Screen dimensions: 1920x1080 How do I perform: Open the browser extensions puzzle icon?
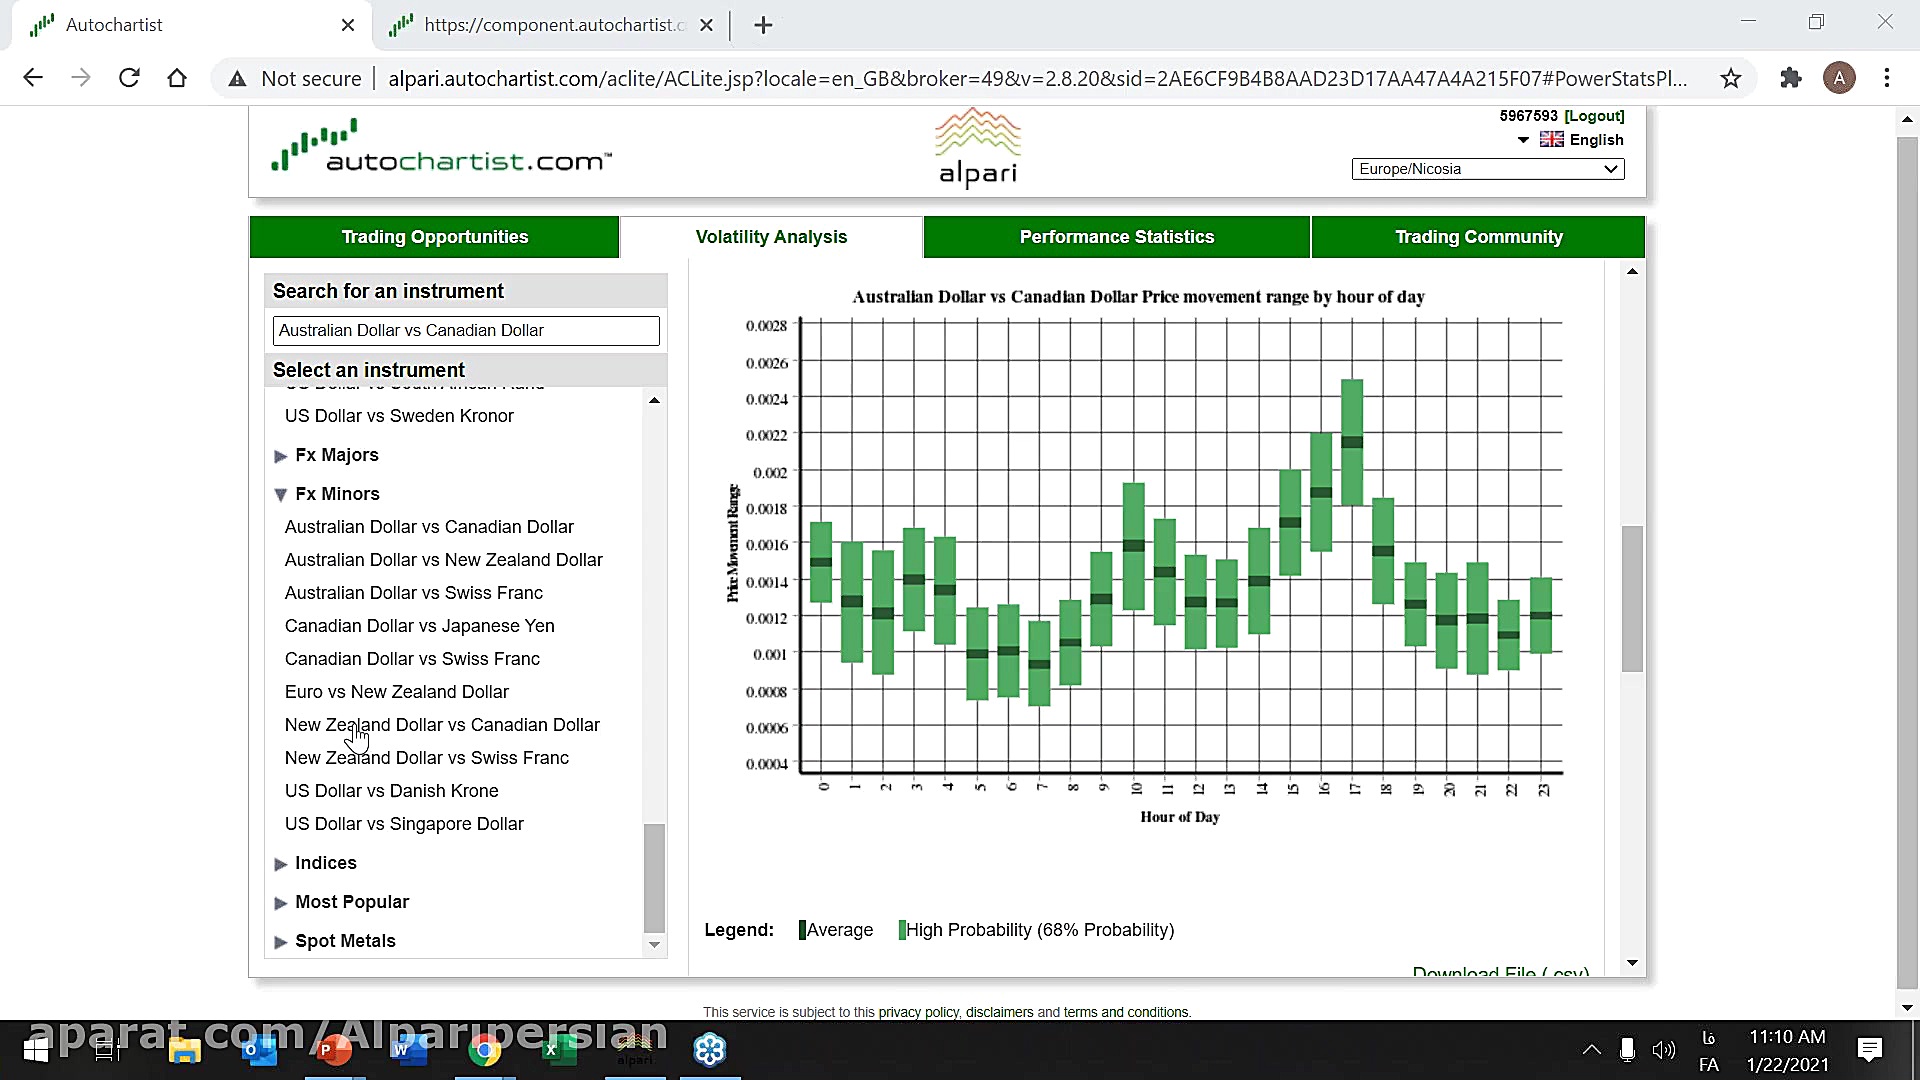(x=1791, y=78)
